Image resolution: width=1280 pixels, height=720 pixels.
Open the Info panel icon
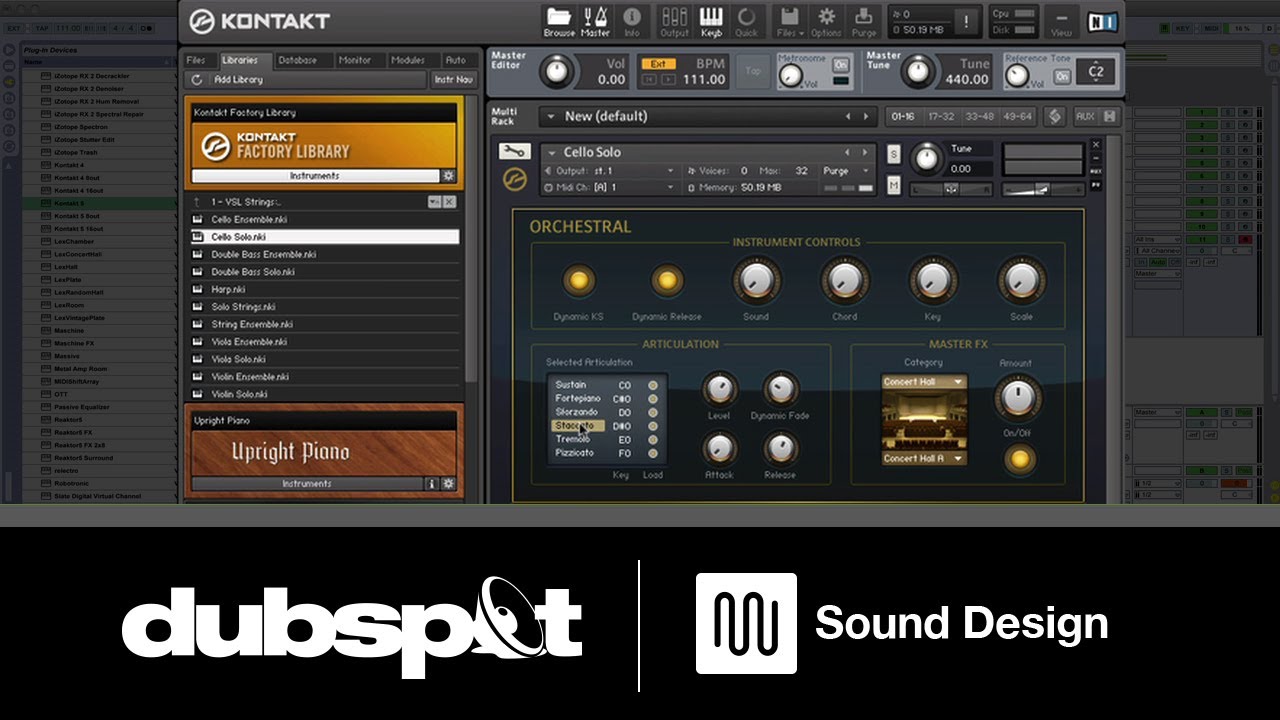point(632,20)
